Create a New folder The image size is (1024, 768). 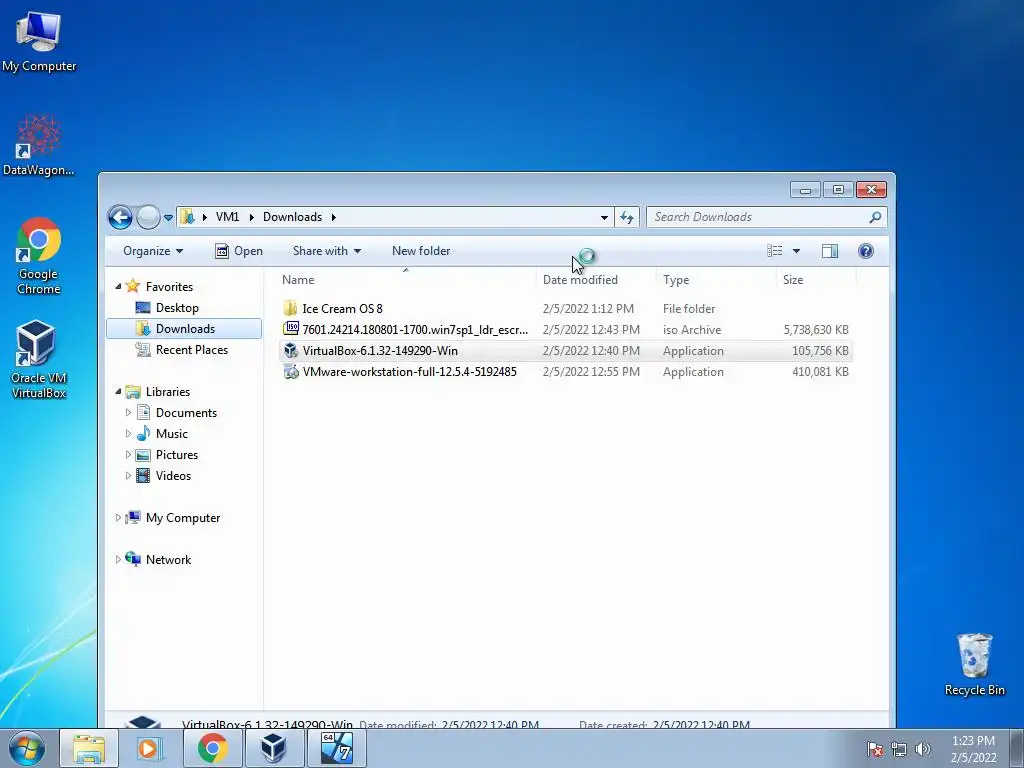click(421, 251)
